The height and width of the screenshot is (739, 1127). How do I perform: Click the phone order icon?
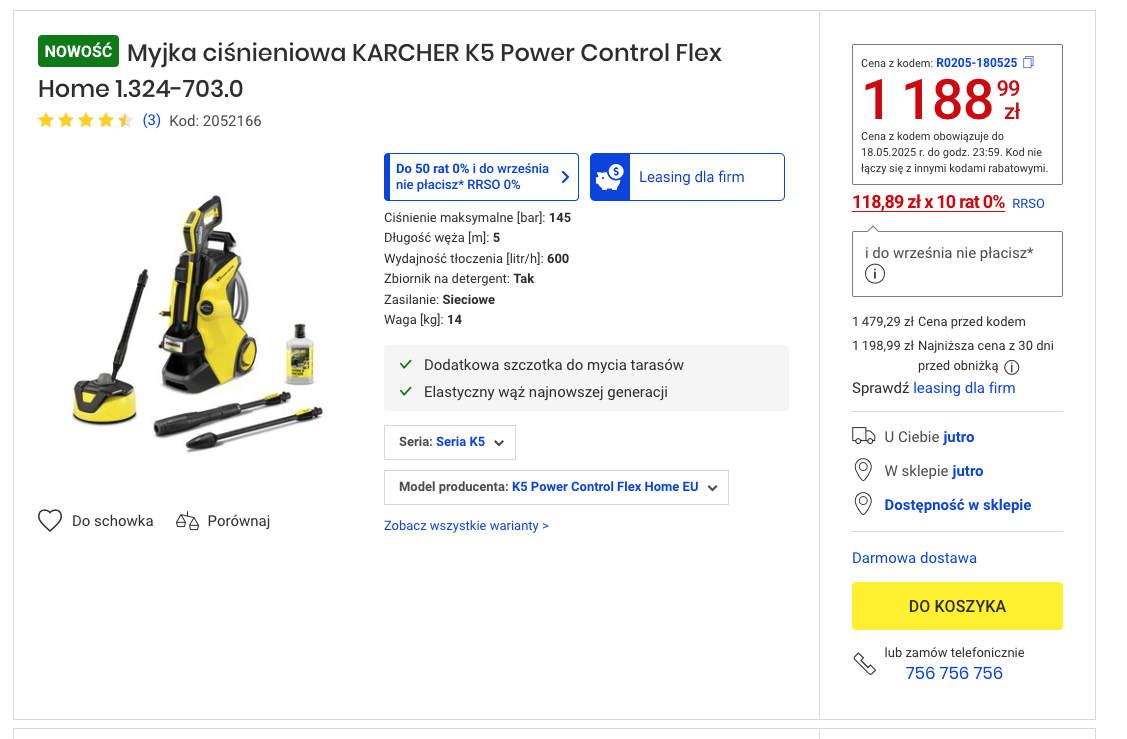click(864, 663)
